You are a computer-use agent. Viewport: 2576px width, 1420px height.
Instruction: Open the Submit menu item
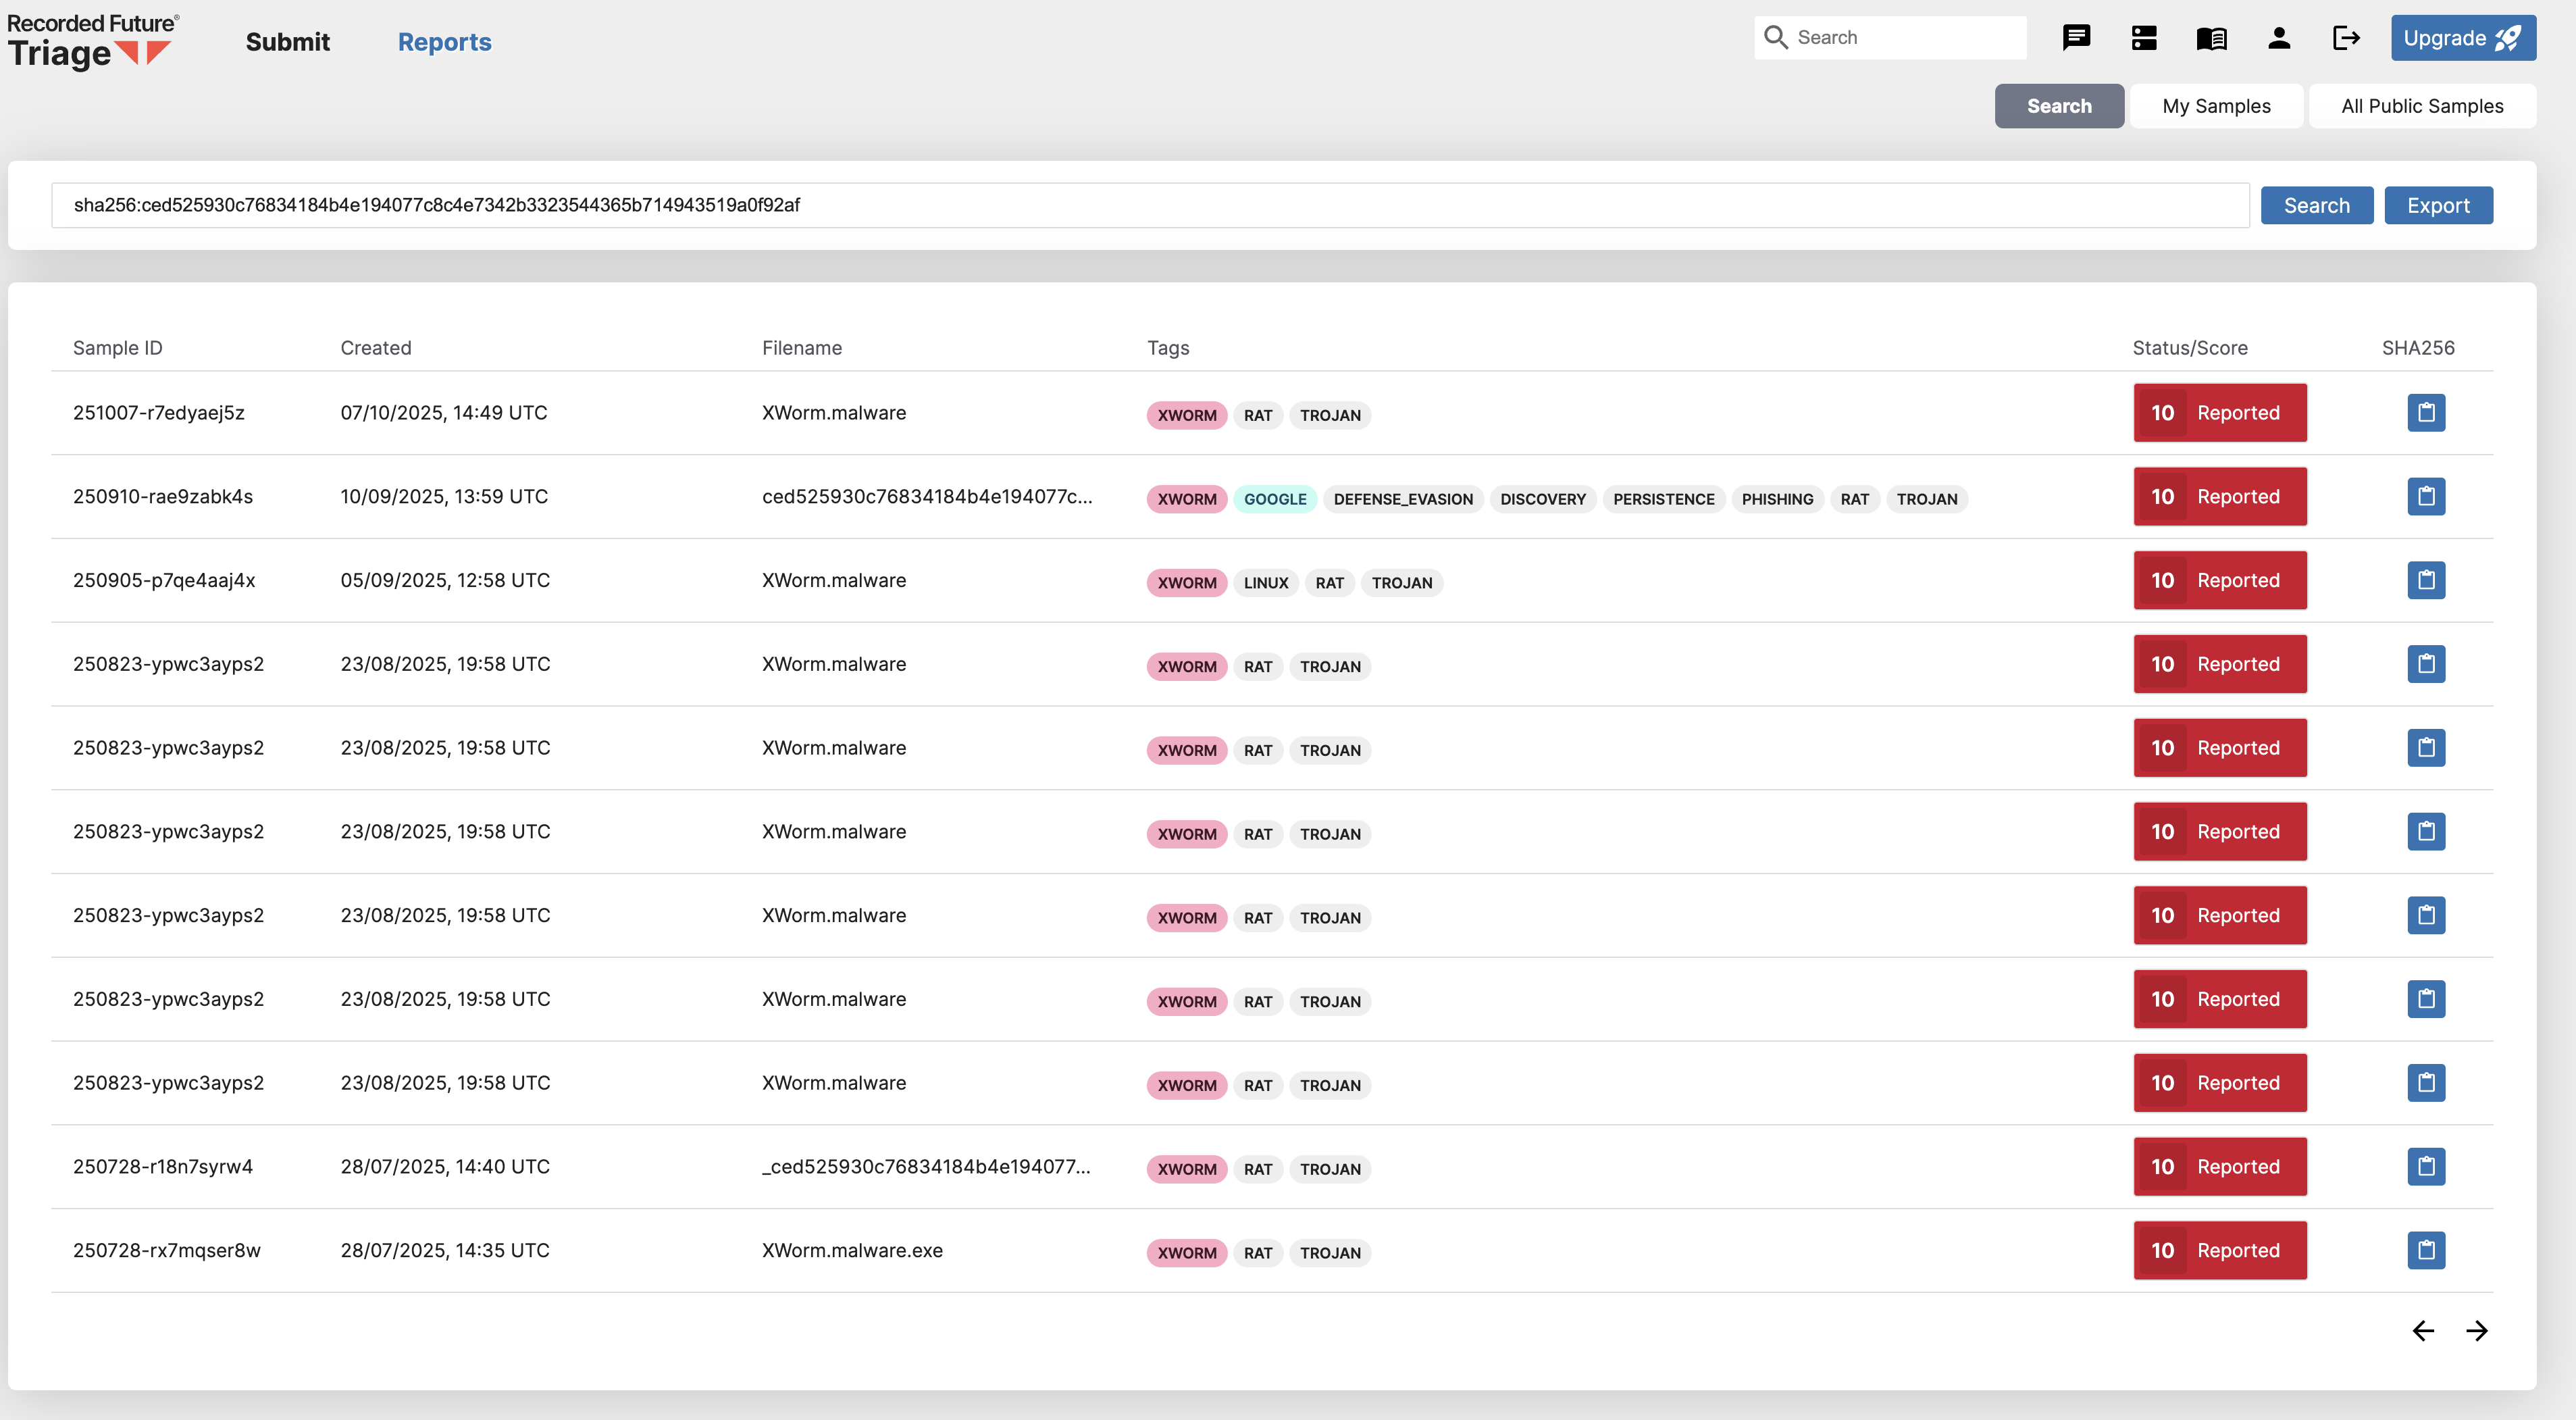[x=287, y=42]
